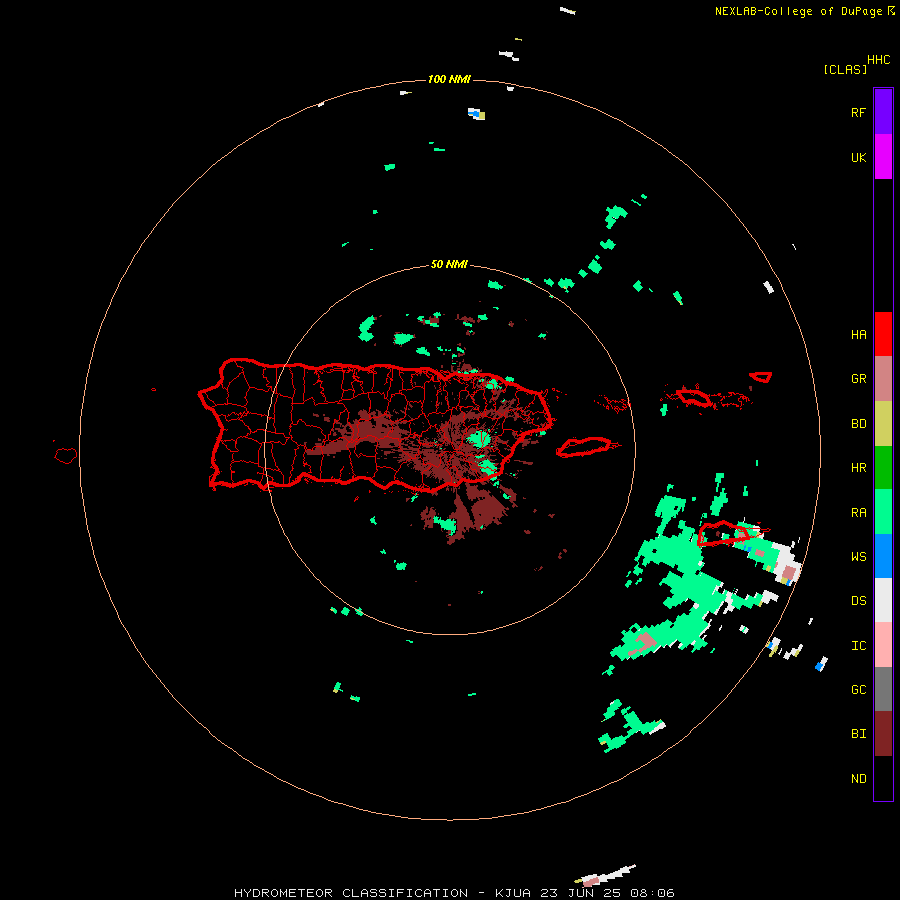Click the BI brown legend swatch

coord(883,734)
